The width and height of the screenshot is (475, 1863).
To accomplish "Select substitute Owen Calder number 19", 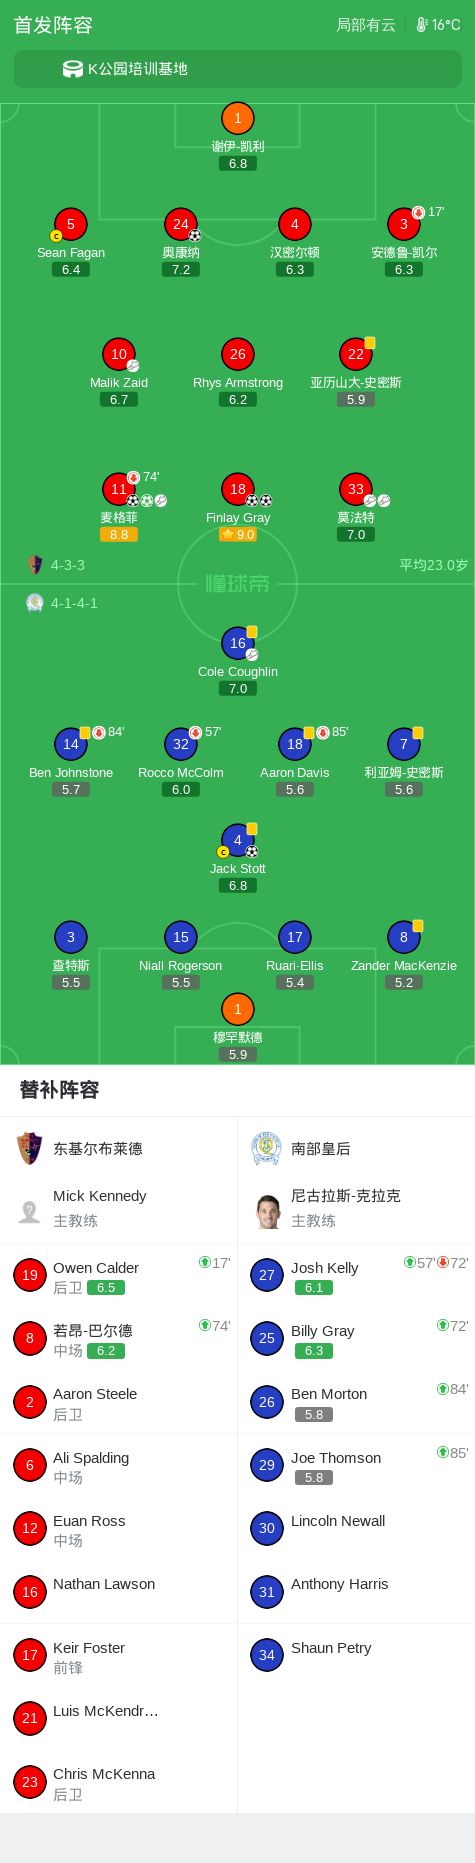I will pos(118,1276).
